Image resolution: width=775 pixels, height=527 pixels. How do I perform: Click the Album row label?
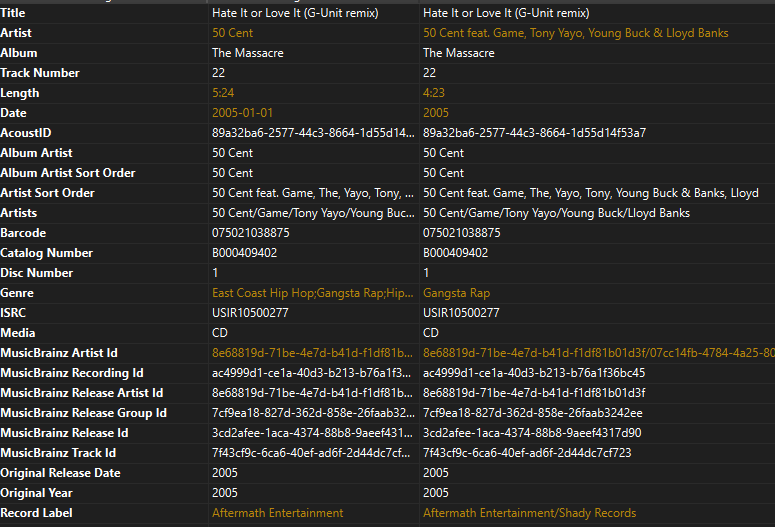(19, 53)
